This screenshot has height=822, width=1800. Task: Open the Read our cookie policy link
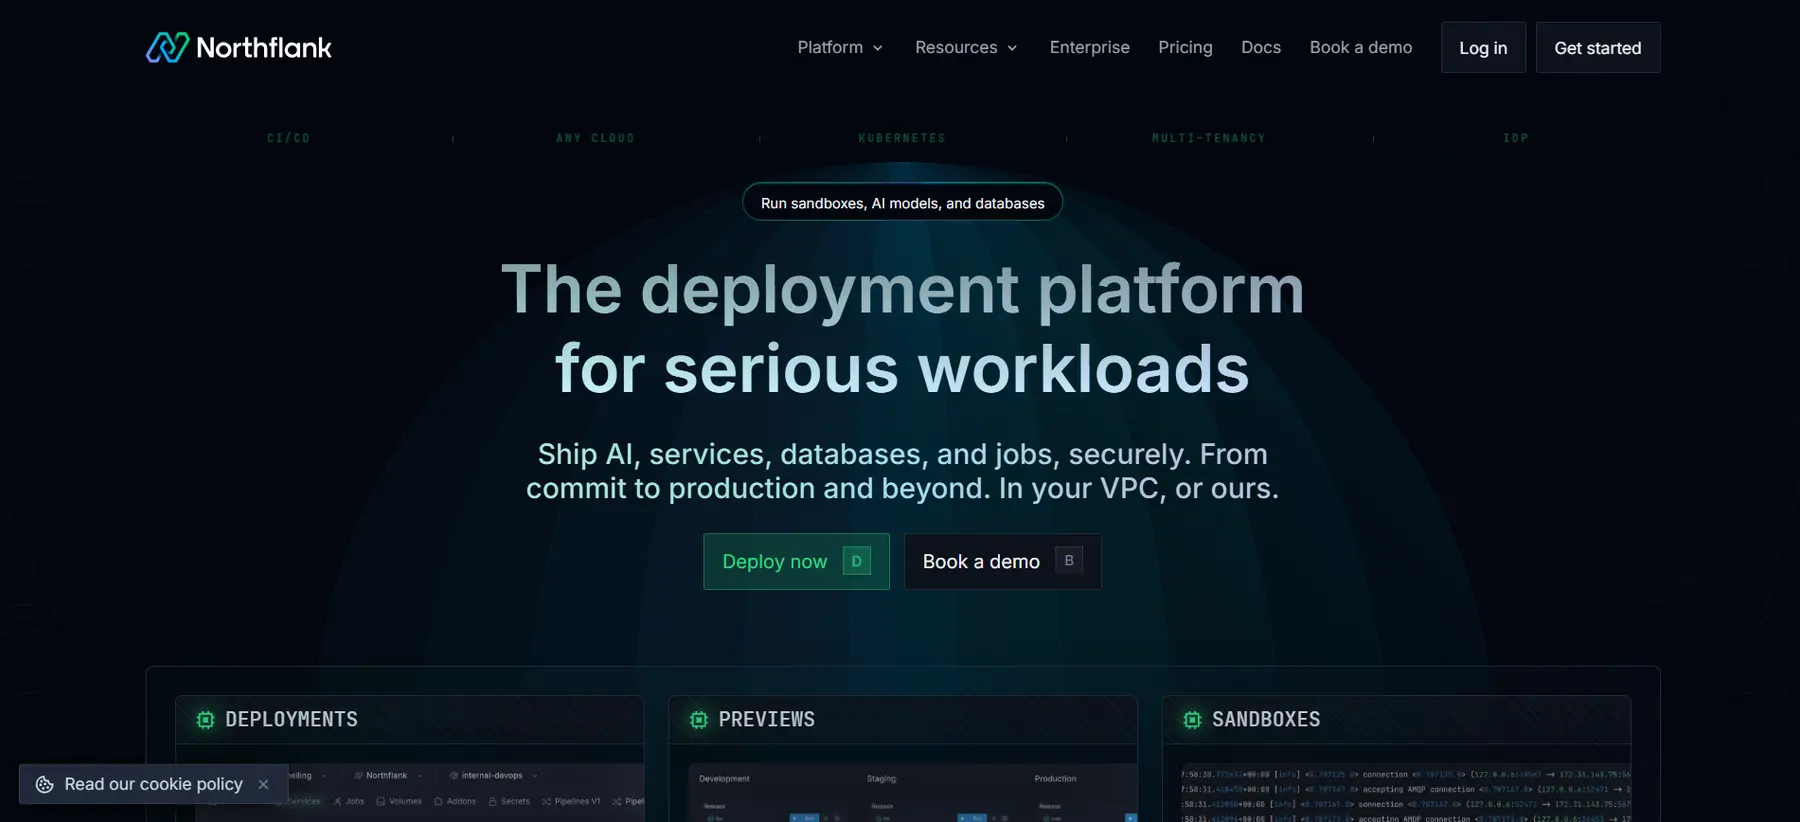click(x=154, y=785)
